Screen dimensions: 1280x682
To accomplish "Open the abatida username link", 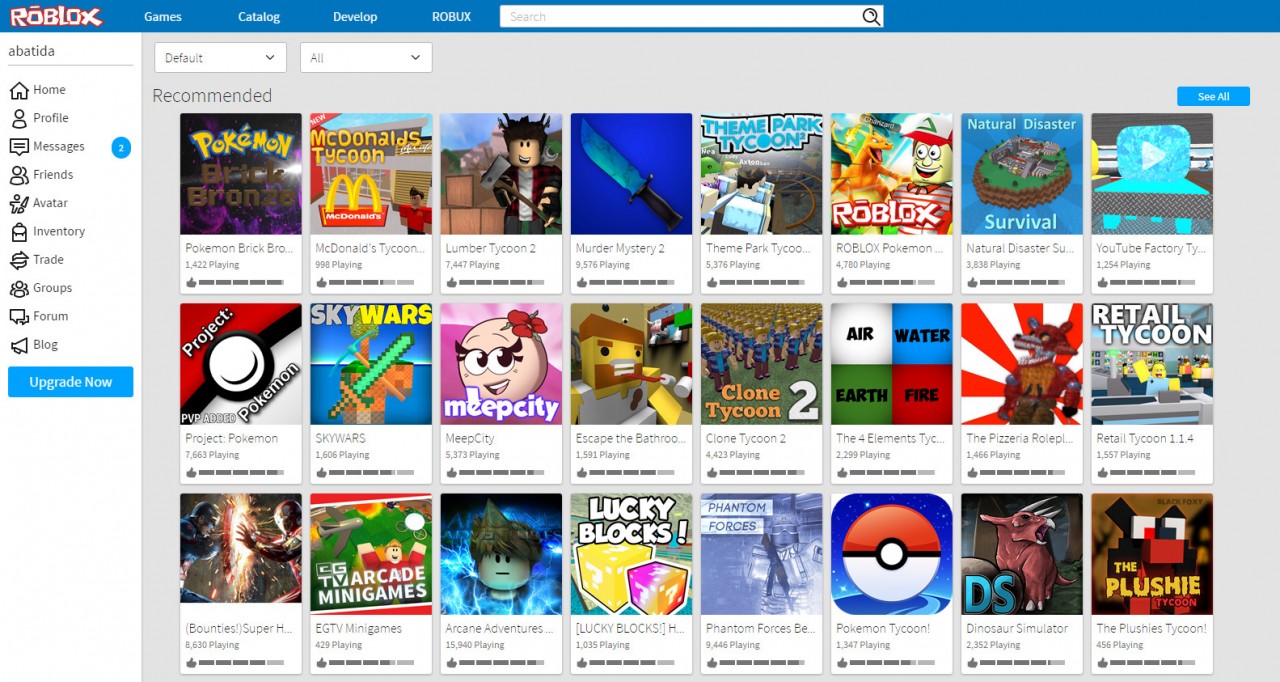I will pyautogui.click(x=34, y=49).
